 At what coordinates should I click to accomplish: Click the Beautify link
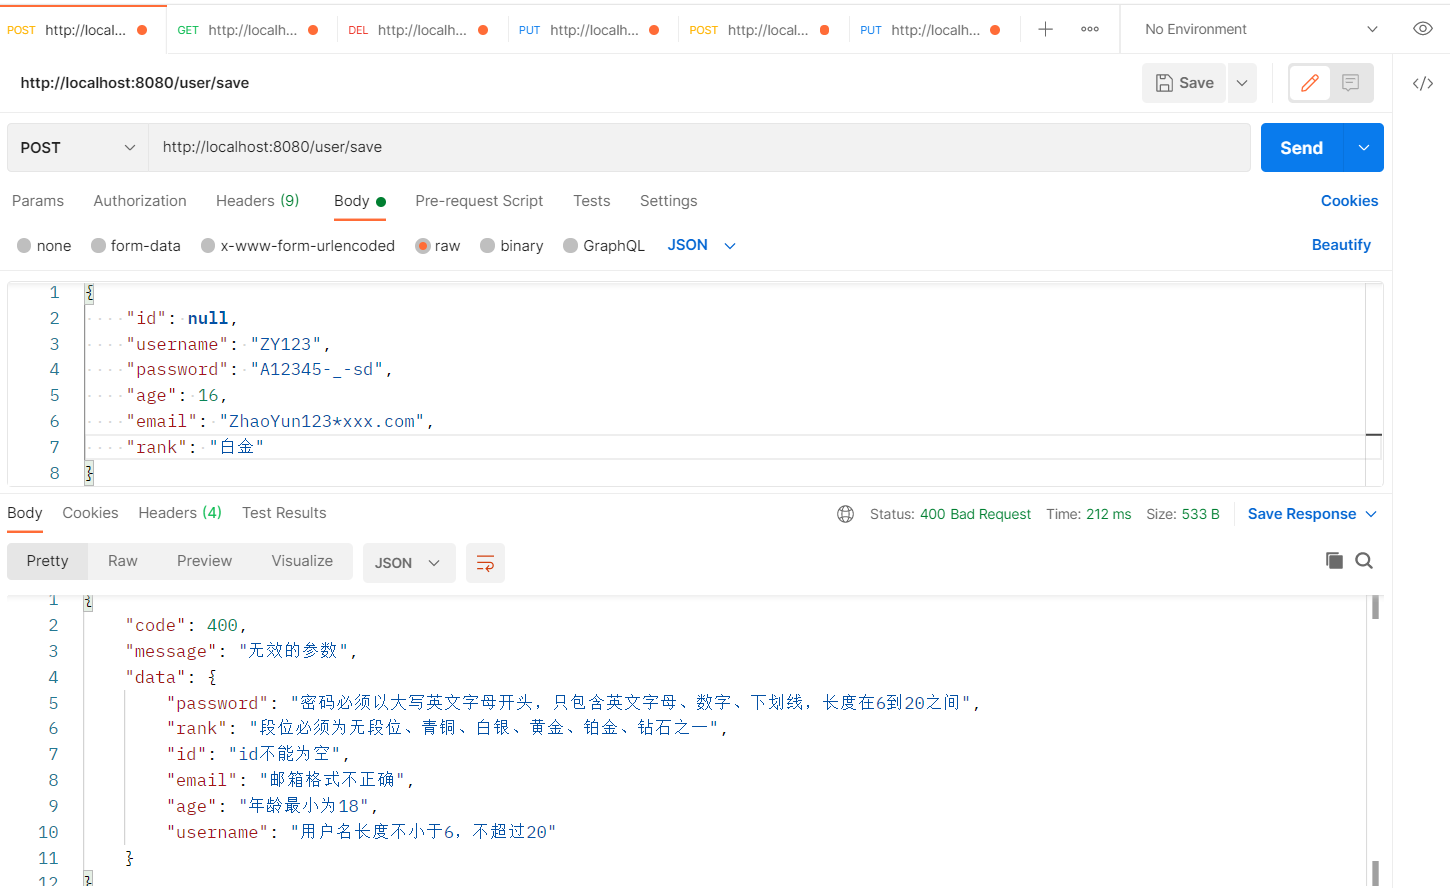pyautogui.click(x=1340, y=245)
